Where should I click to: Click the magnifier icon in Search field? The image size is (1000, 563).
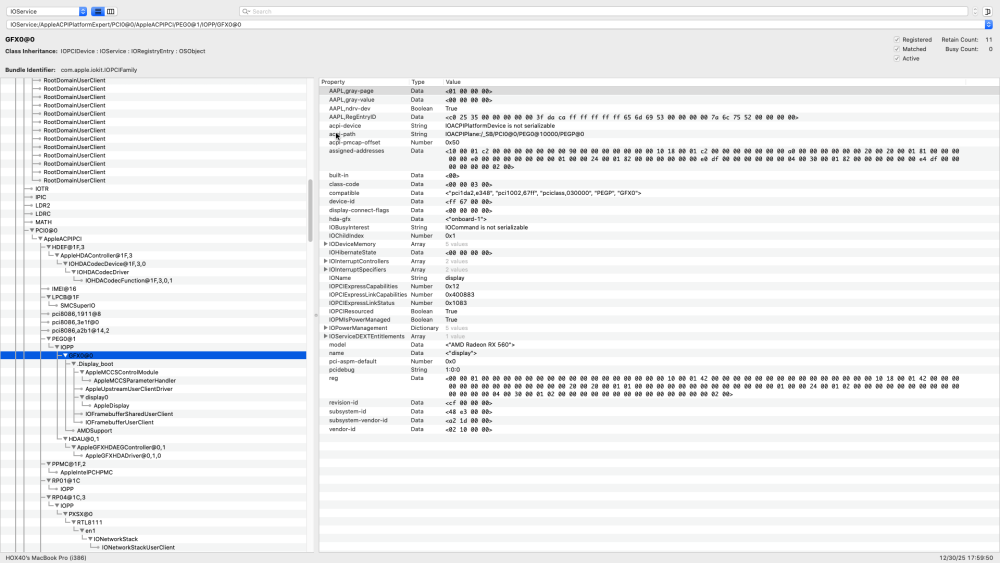coord(246,11)
